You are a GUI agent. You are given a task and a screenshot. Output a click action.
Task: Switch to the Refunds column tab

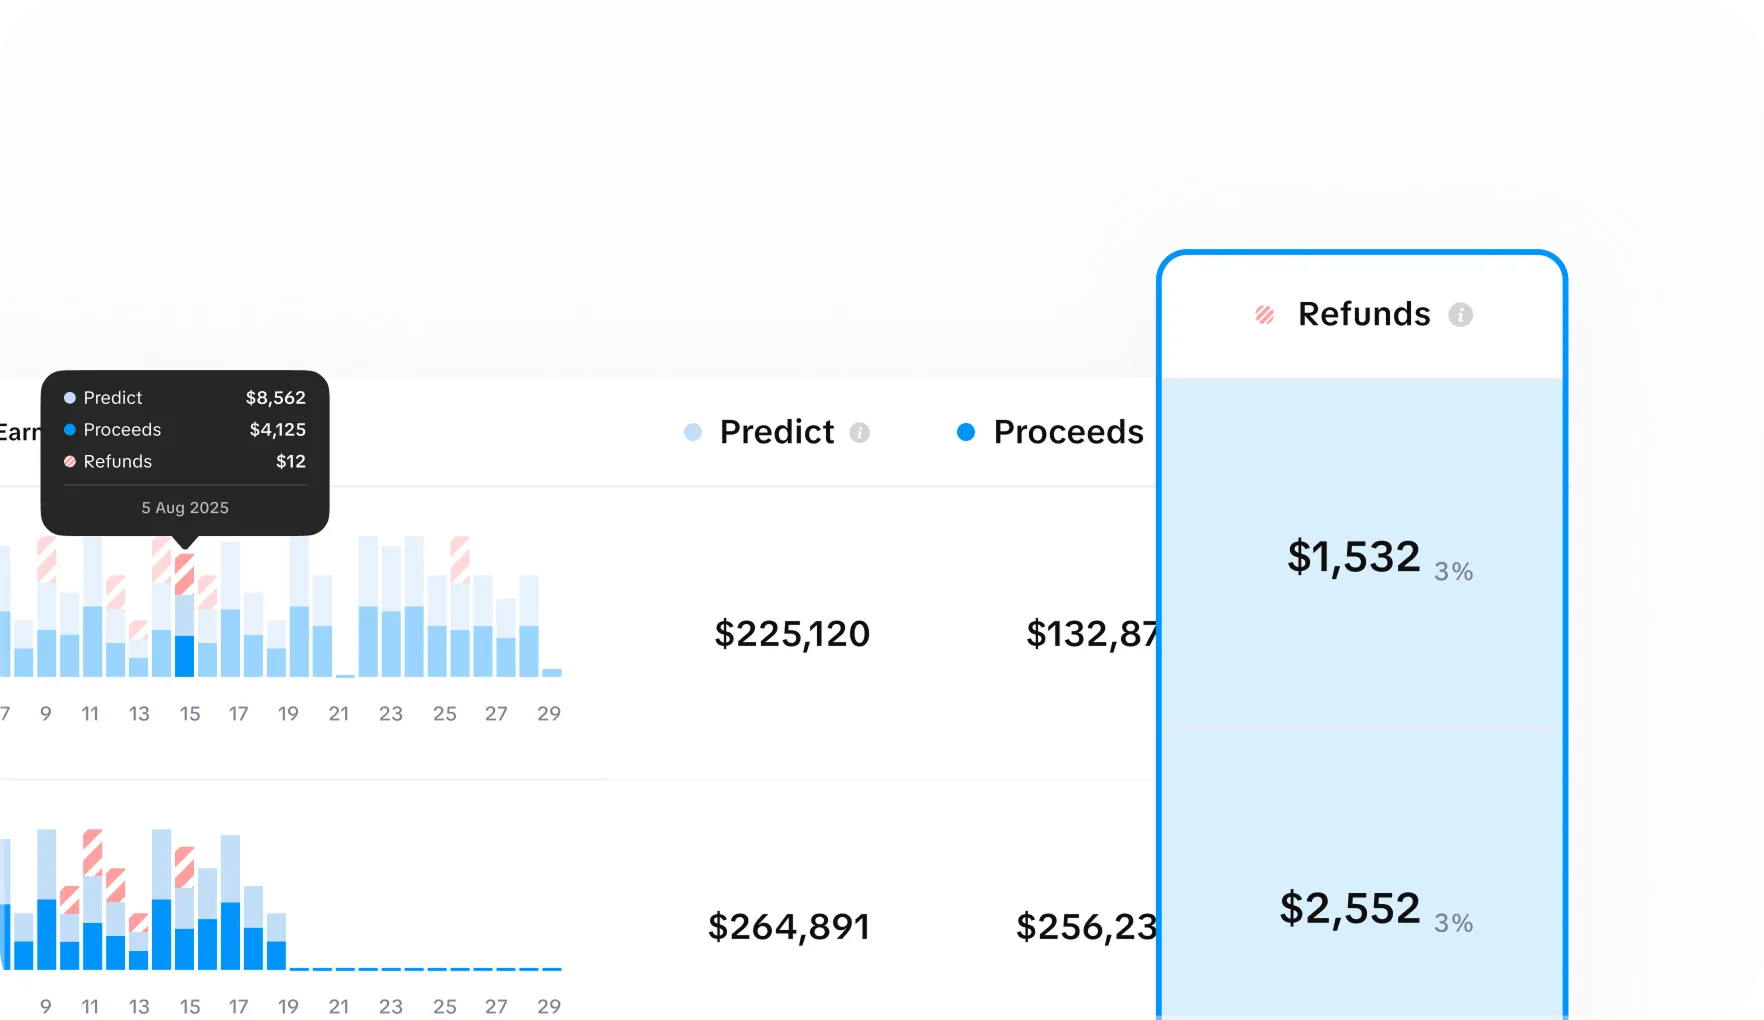pos(1363,314)
